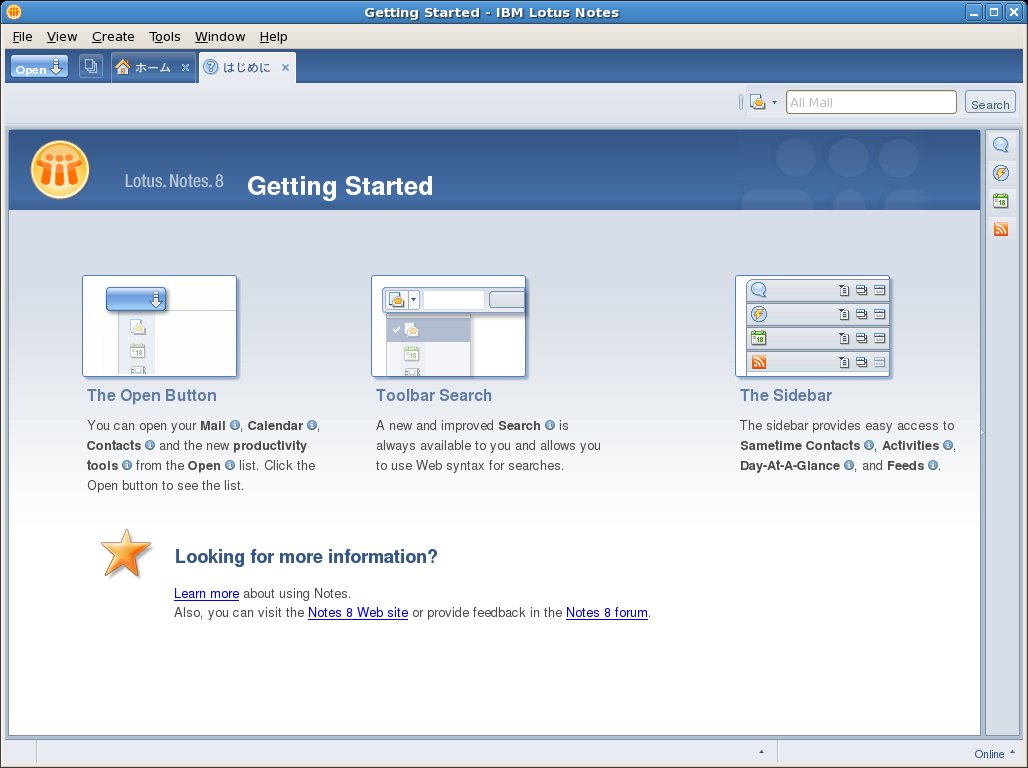Image resolution: width=1028 pixels, height=768 pixels.
Task: Follow the Learn more link
Action: 207,593
